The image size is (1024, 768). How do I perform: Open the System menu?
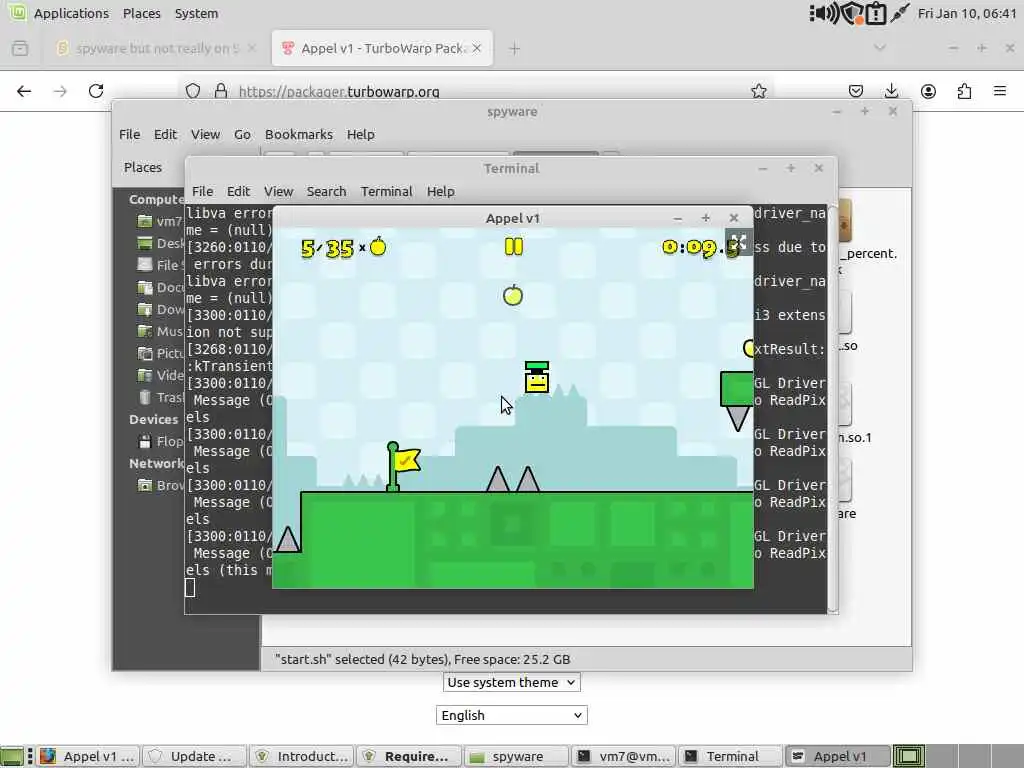[x=196, y=13]
